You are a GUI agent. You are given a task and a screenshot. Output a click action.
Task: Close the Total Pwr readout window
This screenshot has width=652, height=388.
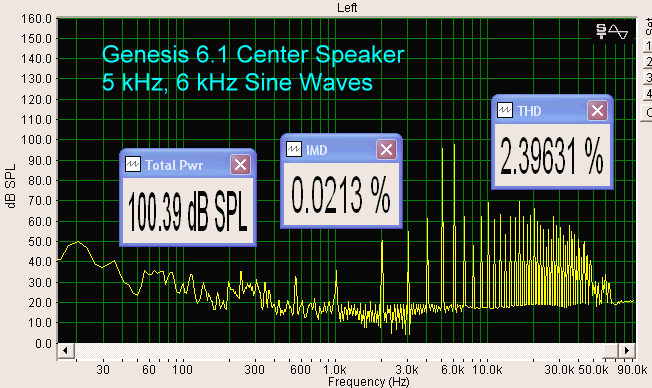point(240,165)
